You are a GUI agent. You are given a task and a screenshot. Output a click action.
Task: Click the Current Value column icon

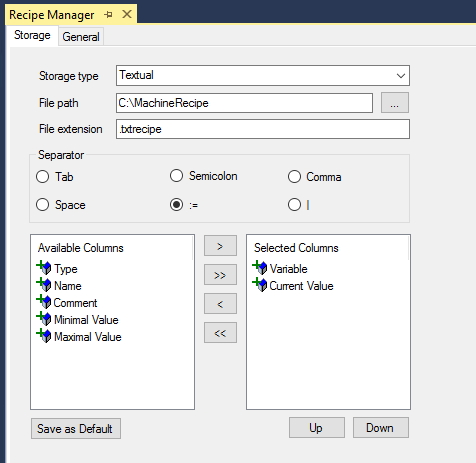point(260,285)
